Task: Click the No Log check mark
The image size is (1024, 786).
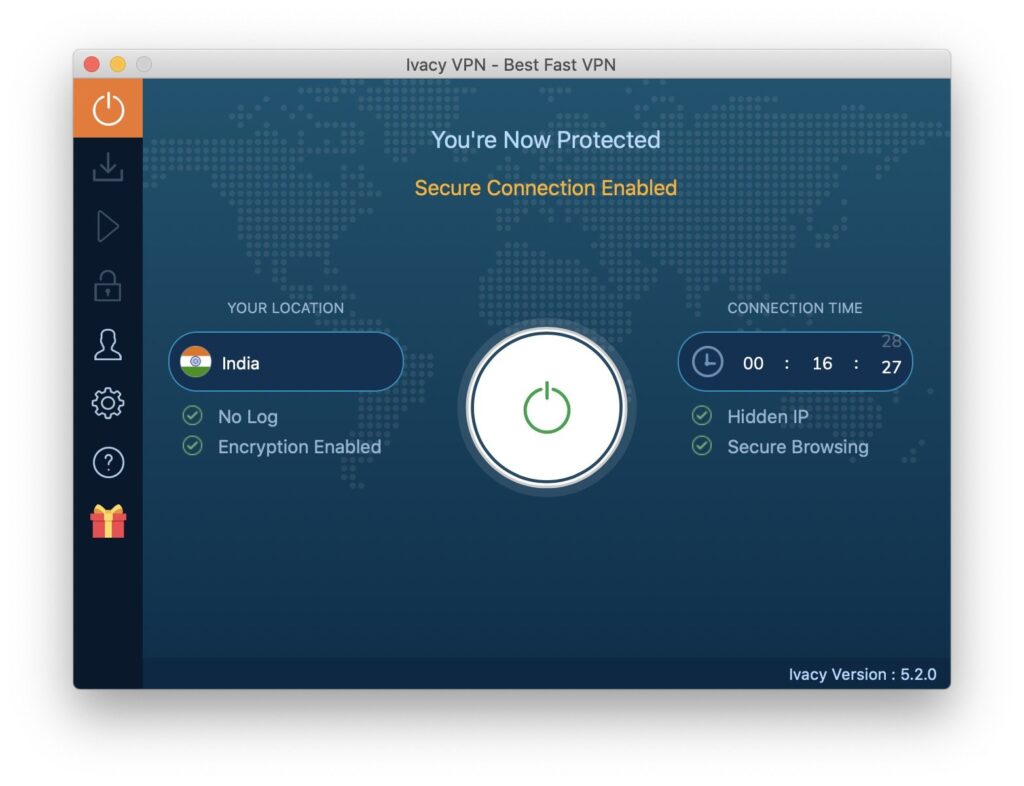Action: [x=192, y=415]
